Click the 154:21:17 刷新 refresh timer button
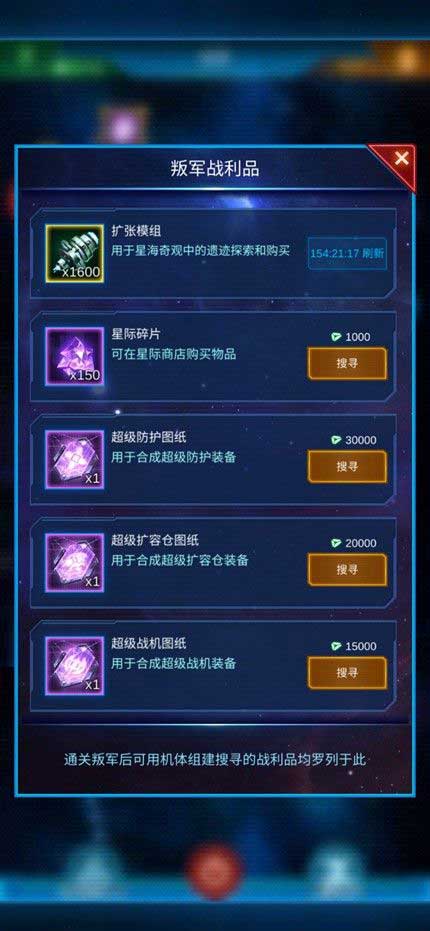The height and width of the screenshot is (931, 430). click(x=347, y=253)
